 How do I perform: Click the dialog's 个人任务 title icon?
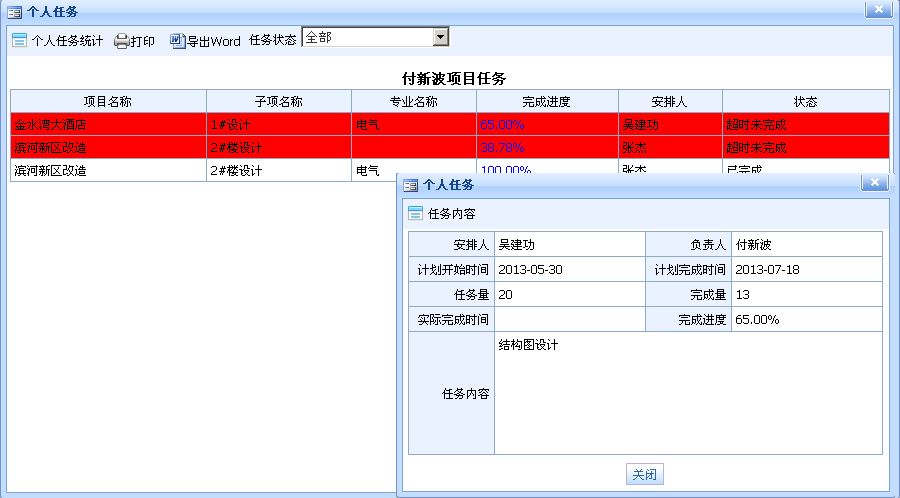coord(411,185)
